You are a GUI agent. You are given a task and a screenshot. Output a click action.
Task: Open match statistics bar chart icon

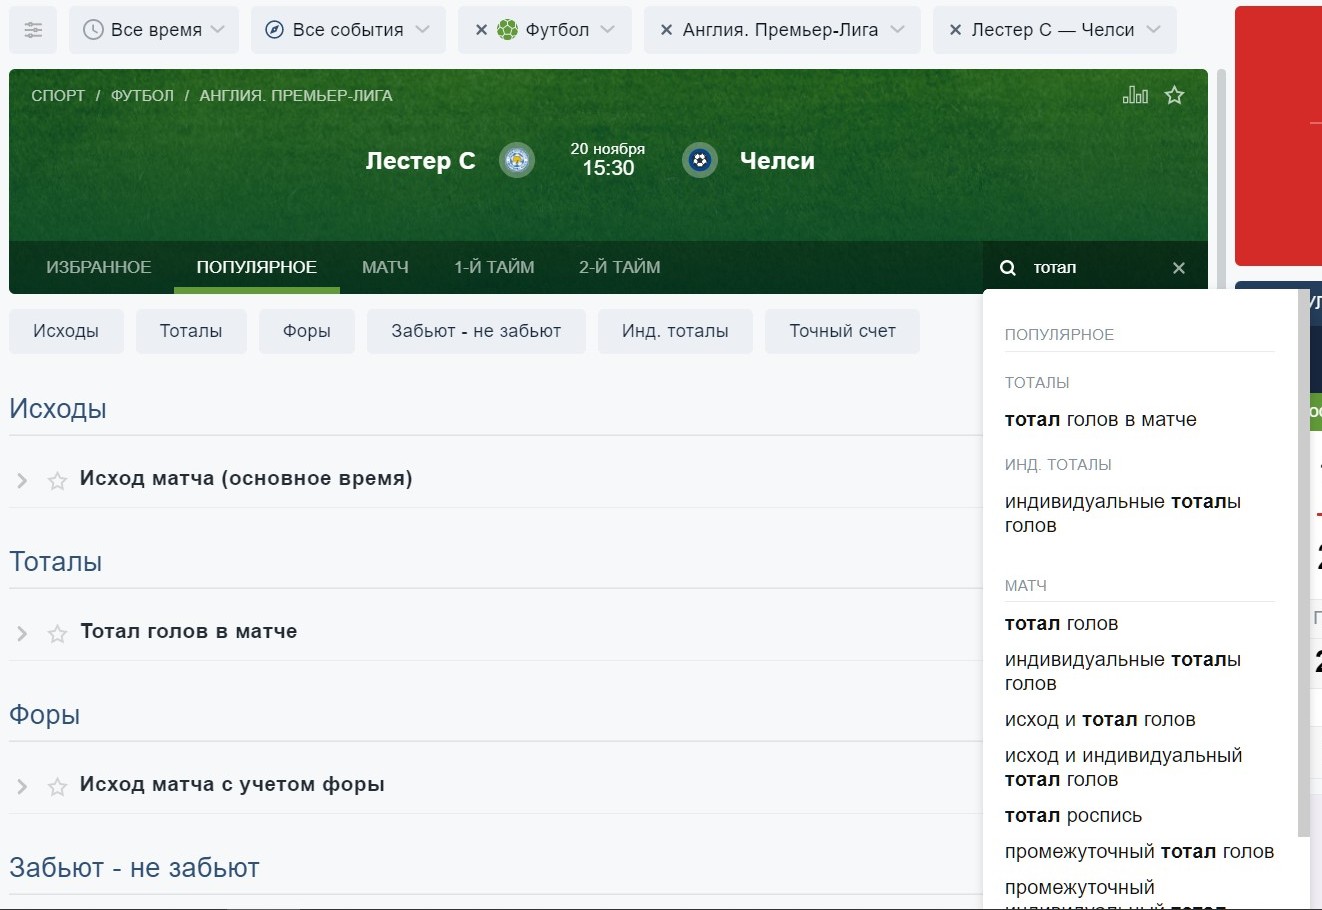(1135, 95)
